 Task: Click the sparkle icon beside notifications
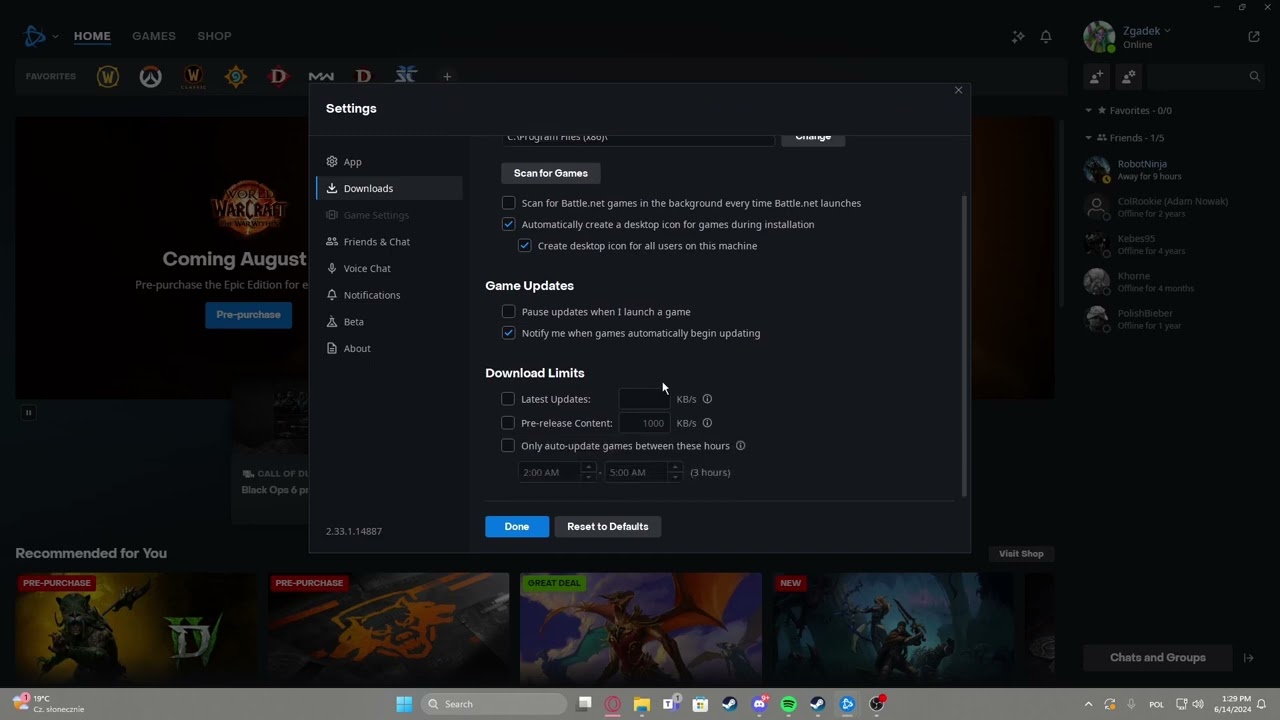[1018, 36]
